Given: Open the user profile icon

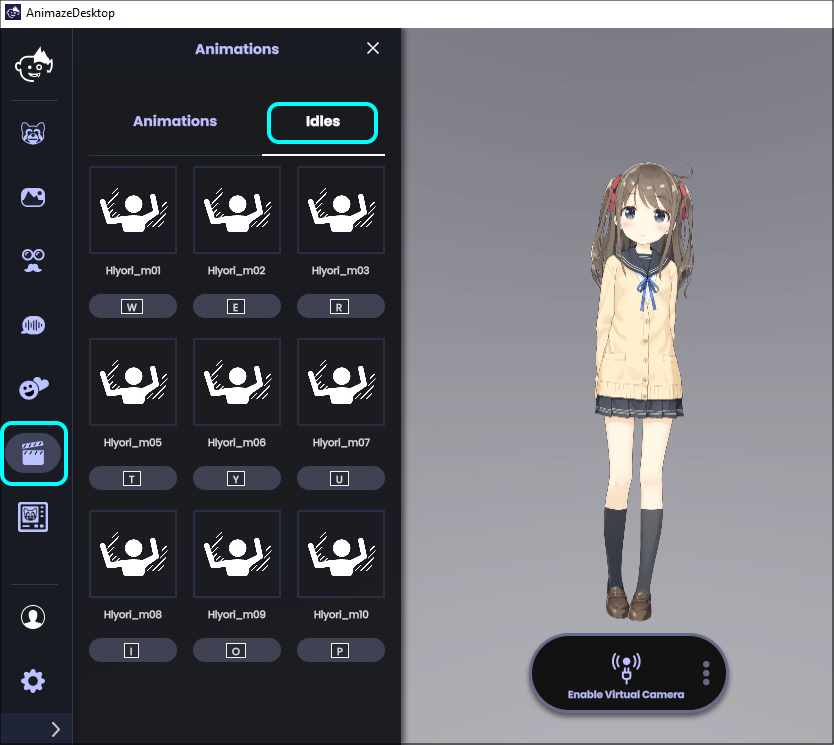Looking at the screenshot, I should (33, 617).
